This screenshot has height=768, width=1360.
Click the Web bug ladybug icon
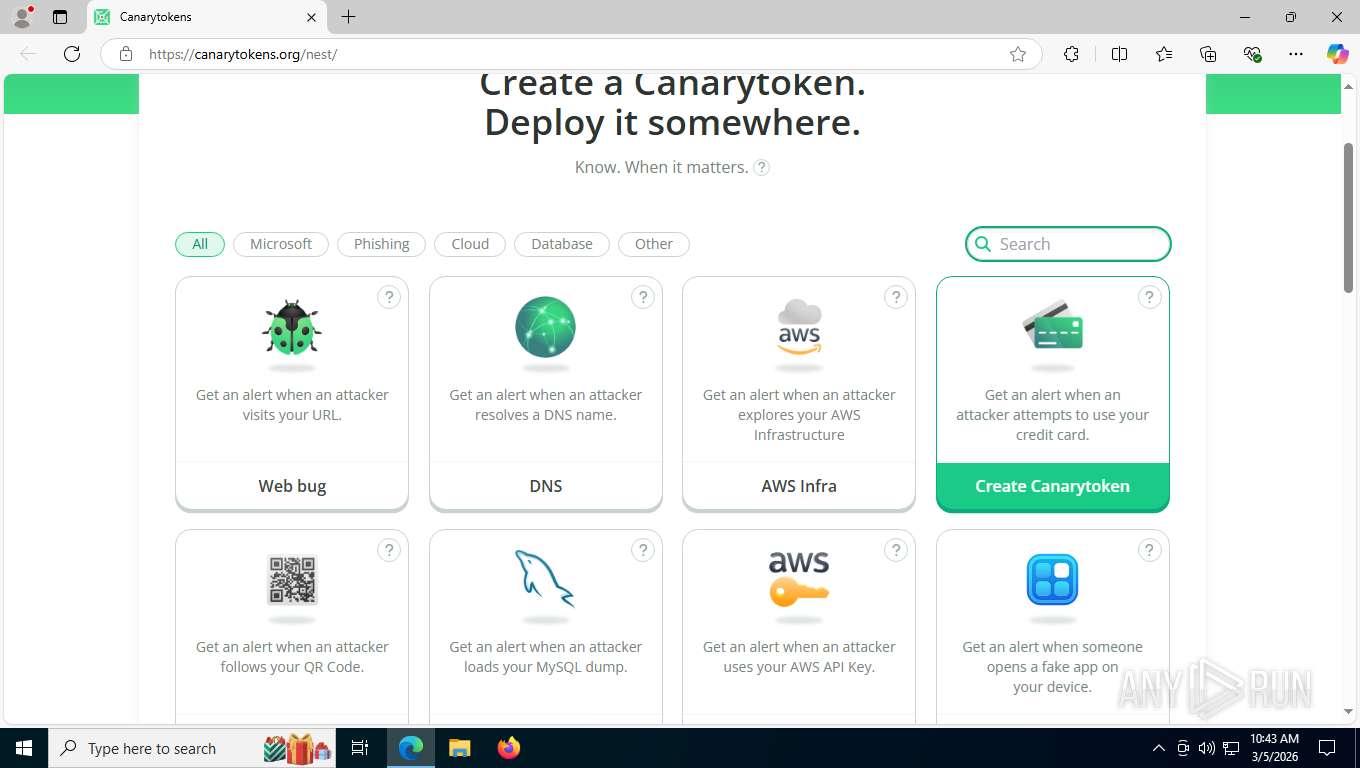291,327
